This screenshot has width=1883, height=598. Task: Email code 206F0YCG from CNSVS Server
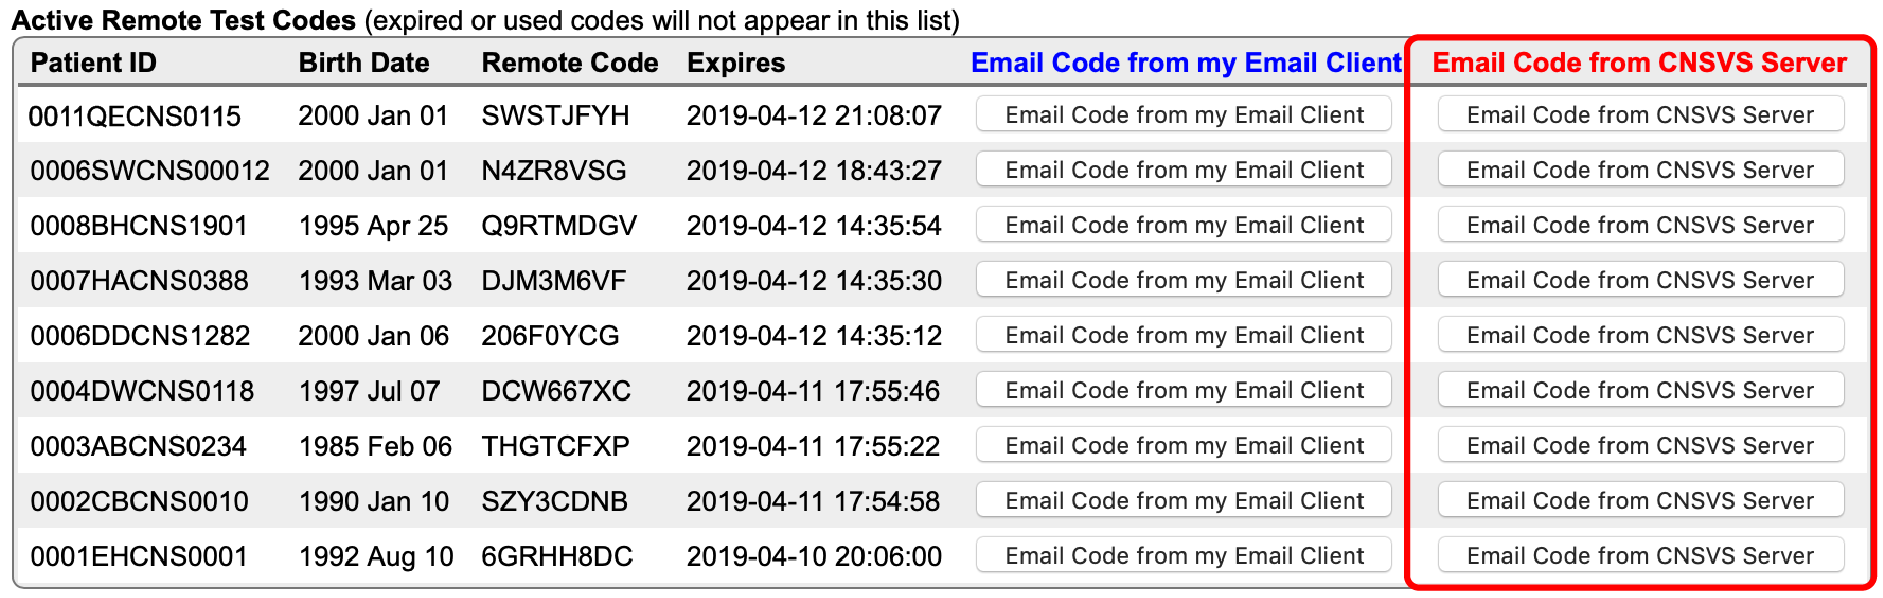pos(1640,335)
